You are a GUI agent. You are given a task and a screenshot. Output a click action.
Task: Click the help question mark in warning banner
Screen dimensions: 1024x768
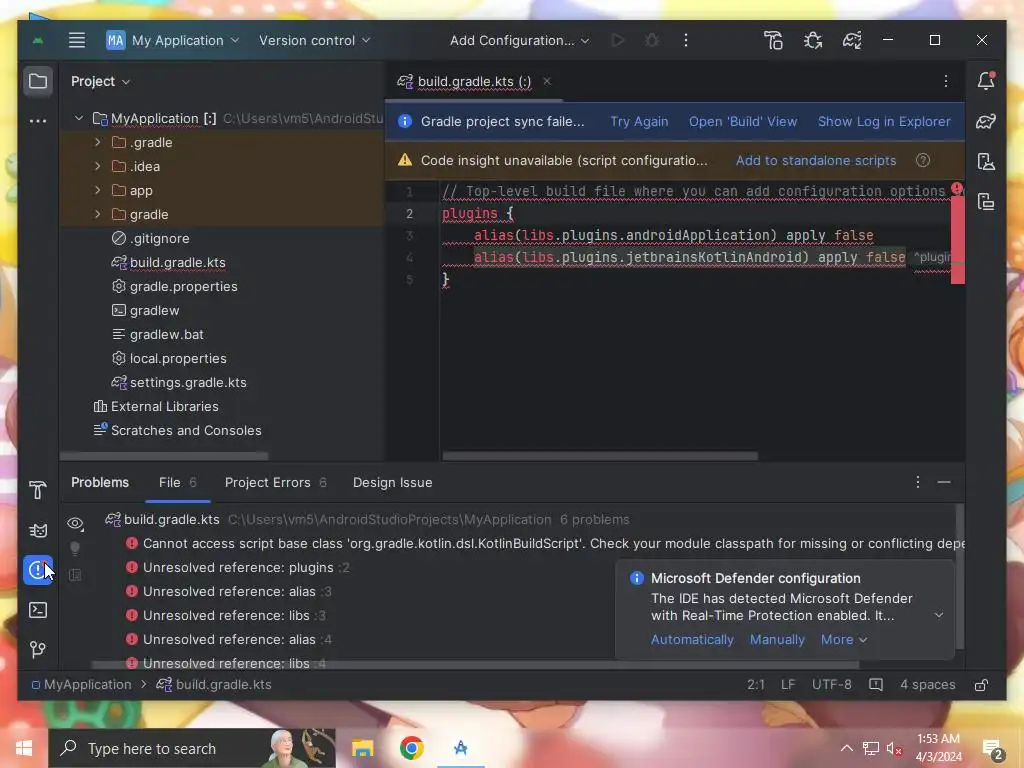[922, 161]
